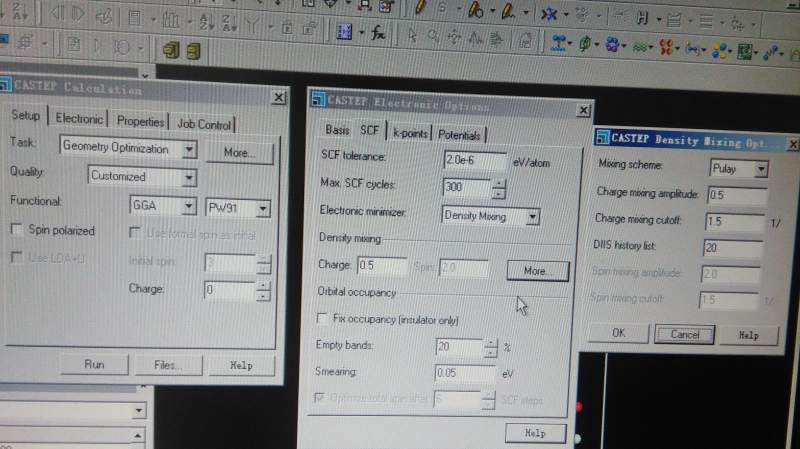Screen dimensions: 800x449
Task: Increase the Empty bands percentage
Action: [490, 343]
